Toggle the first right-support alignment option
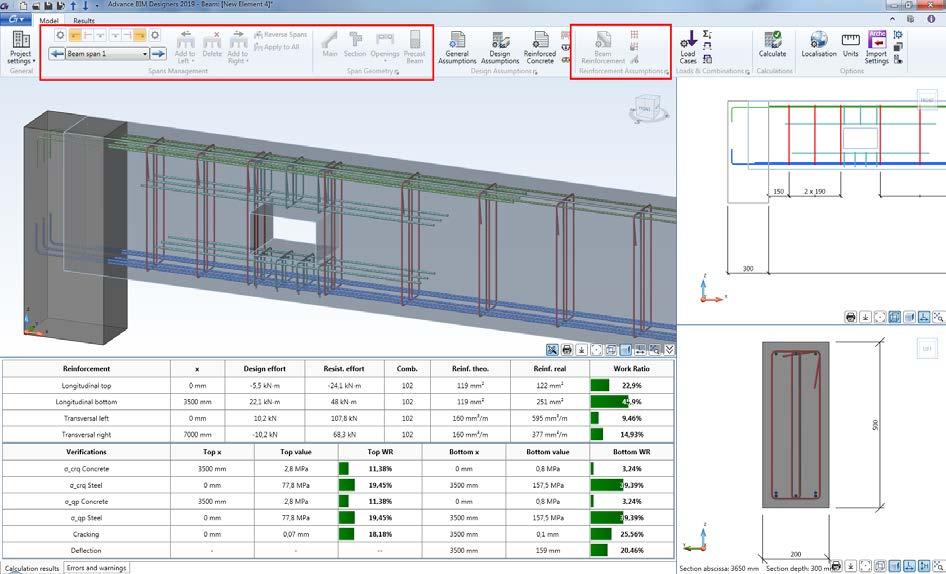Image resolution: width=946 pixels, height=574 pixels. coord(115,35)
